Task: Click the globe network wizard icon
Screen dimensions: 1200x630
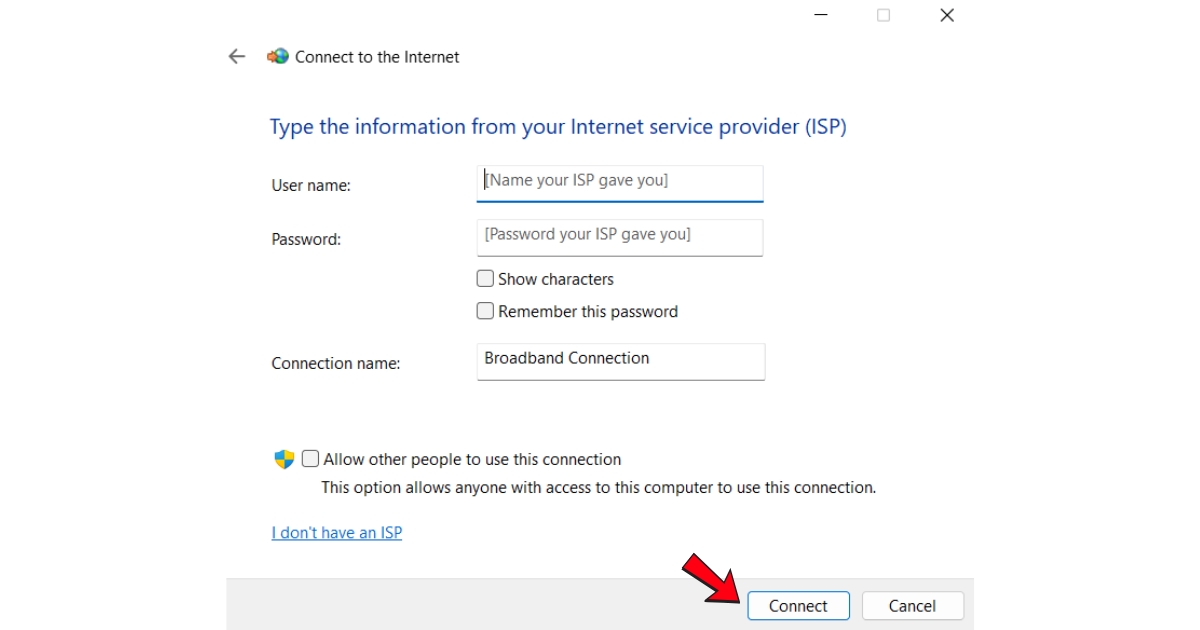Action: click(x=278, y=57)
